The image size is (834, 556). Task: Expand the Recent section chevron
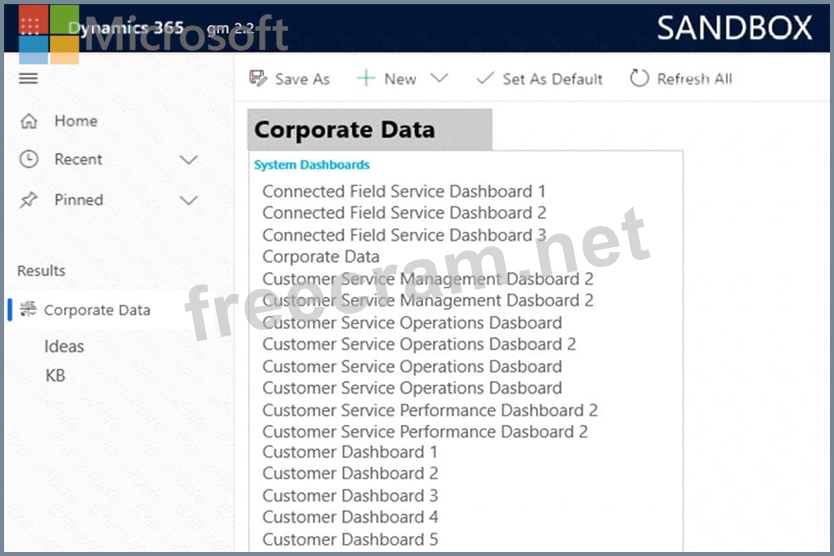point(188,160)
